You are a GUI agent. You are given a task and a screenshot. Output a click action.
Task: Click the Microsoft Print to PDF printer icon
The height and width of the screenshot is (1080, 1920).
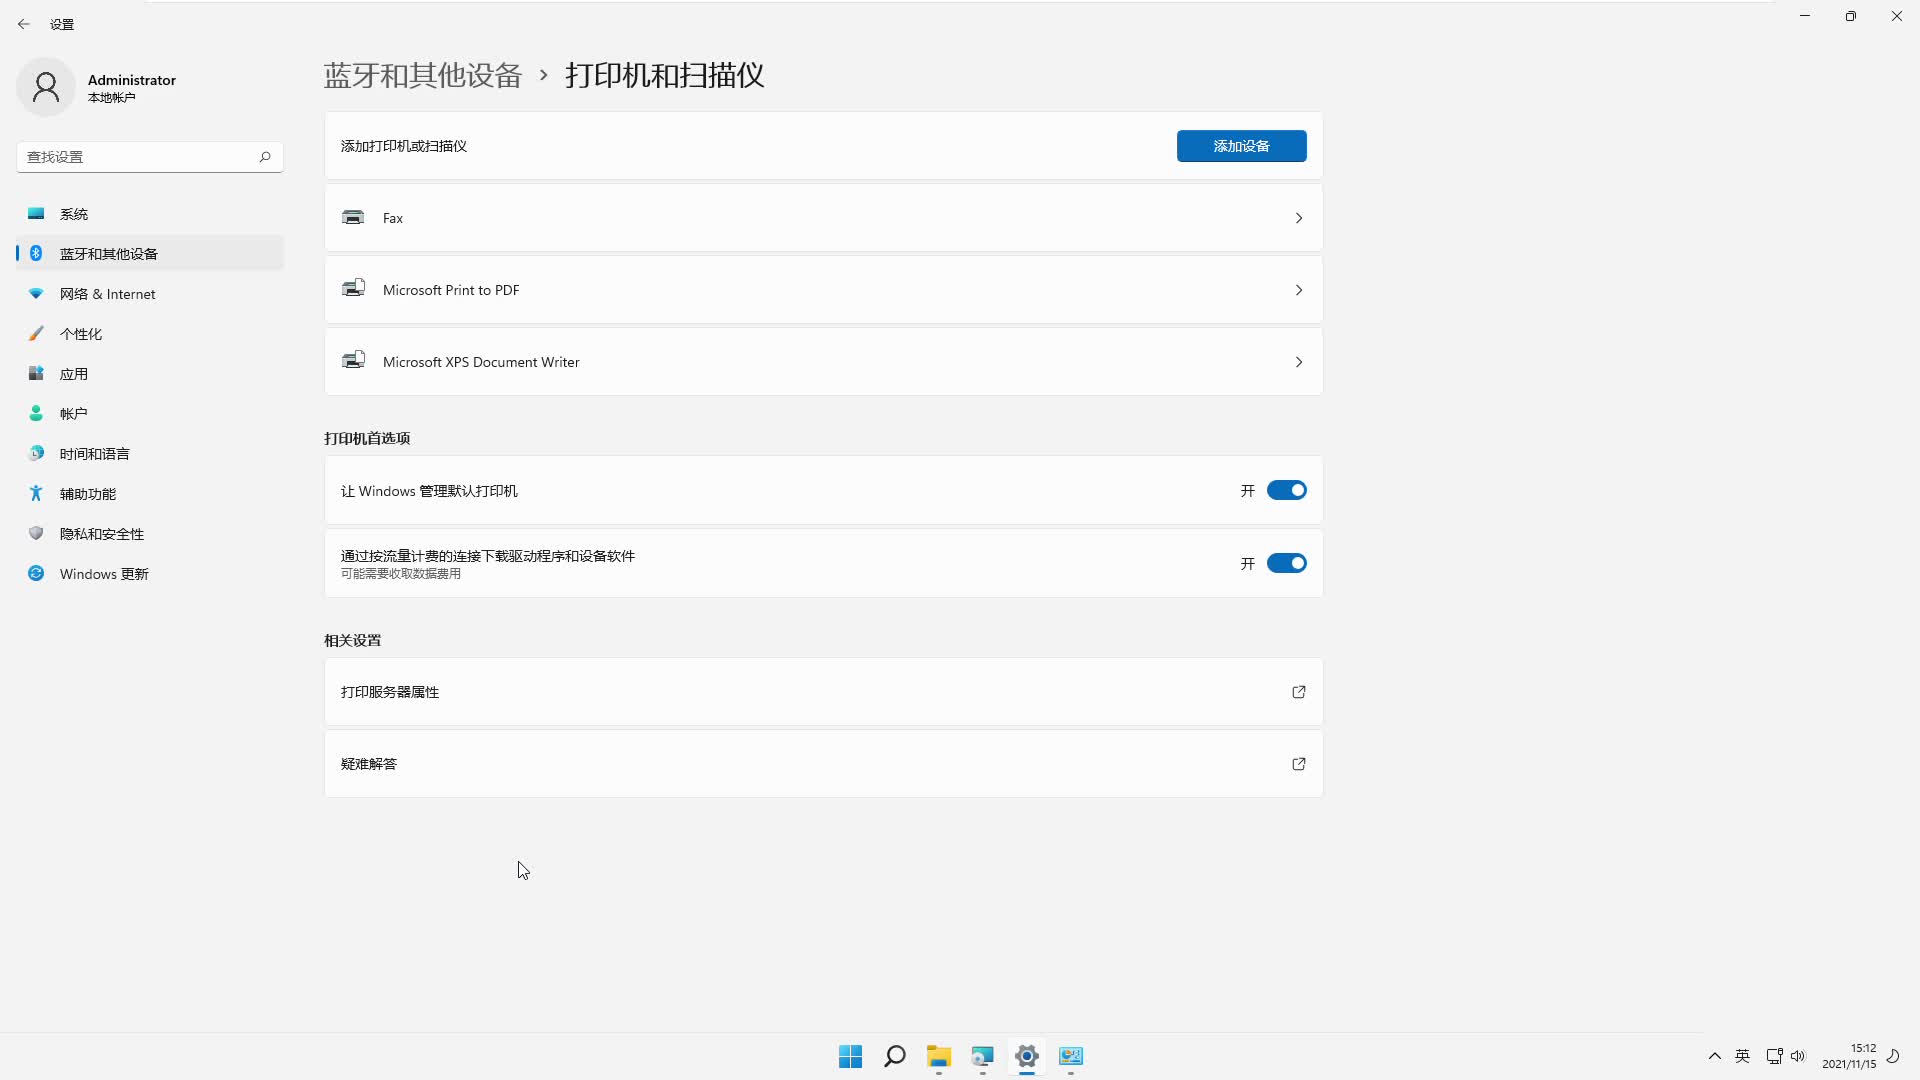coord(353,289)
